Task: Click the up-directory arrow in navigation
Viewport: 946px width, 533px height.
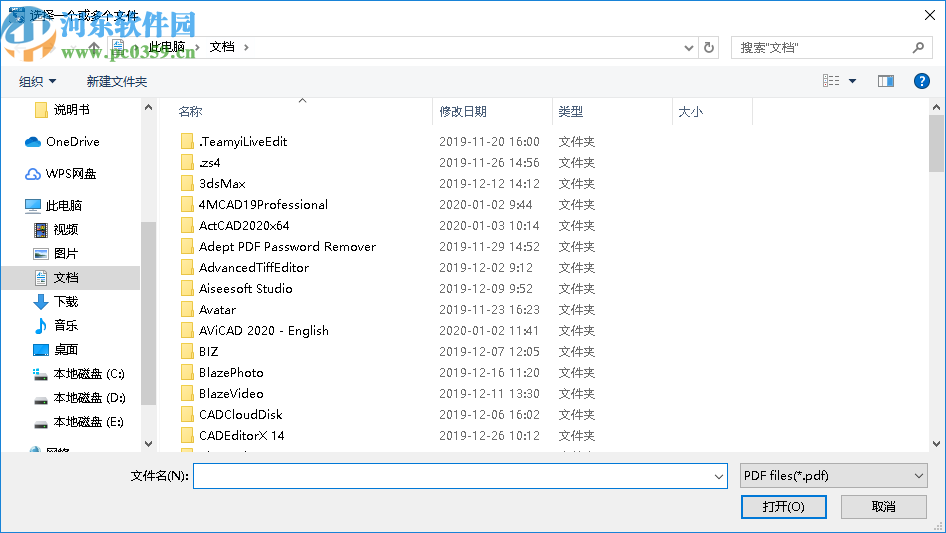Action: coord(94,47)
